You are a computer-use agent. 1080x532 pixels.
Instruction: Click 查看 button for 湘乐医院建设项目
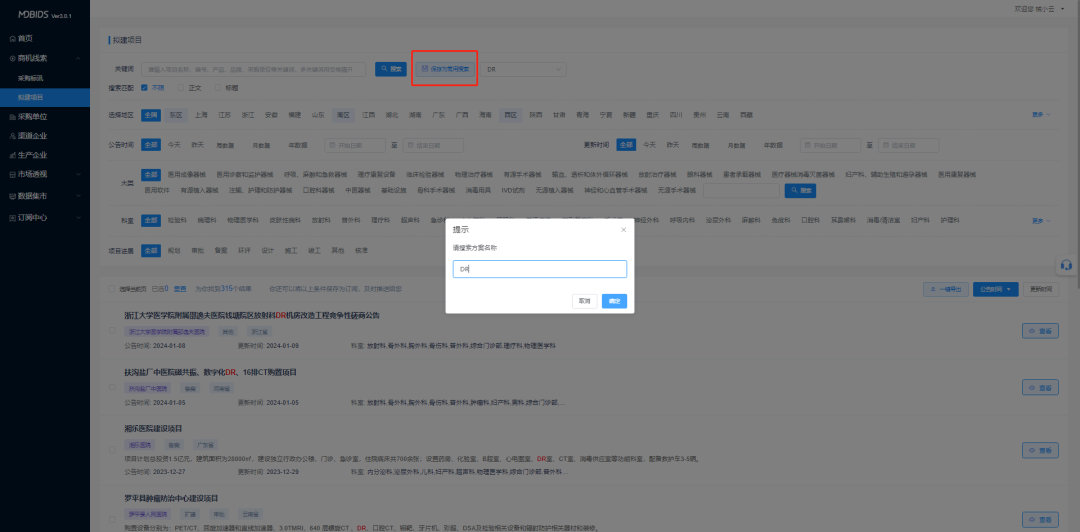[x=1040, y=450]
